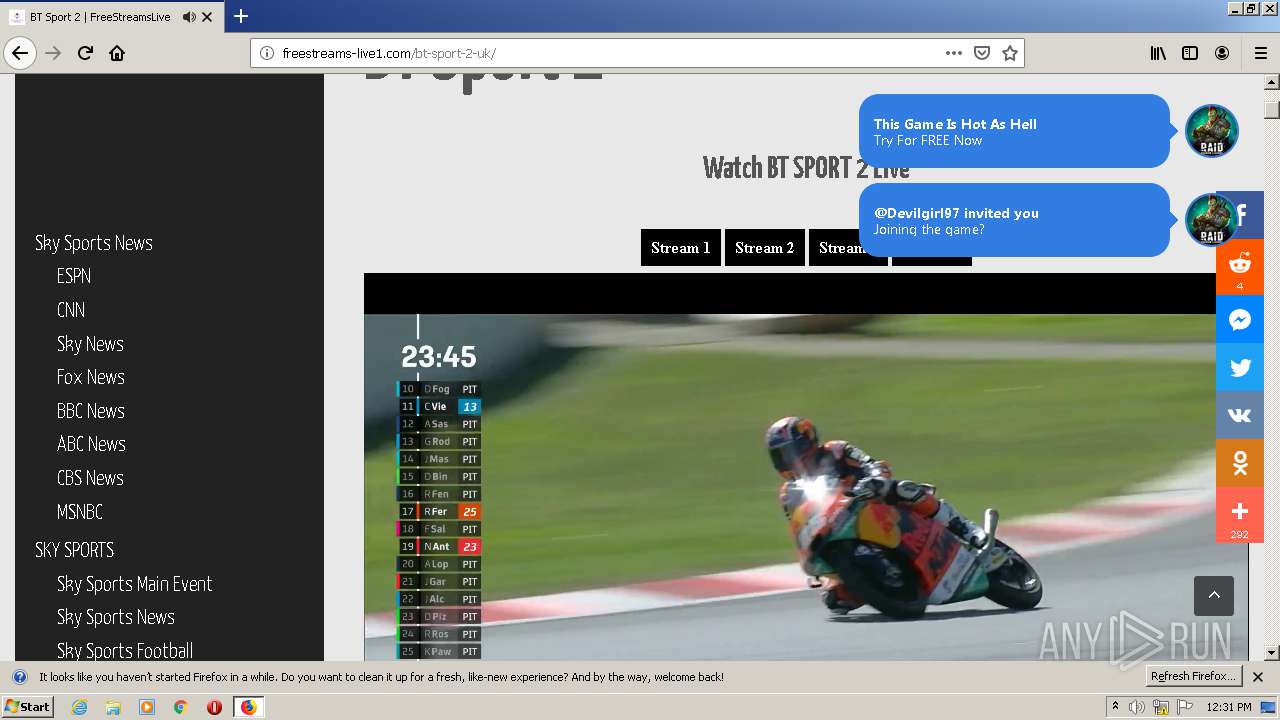Save page to Pocket
Screen dimensions: 1280x720
pyautogui.click(x=982, y=53)
